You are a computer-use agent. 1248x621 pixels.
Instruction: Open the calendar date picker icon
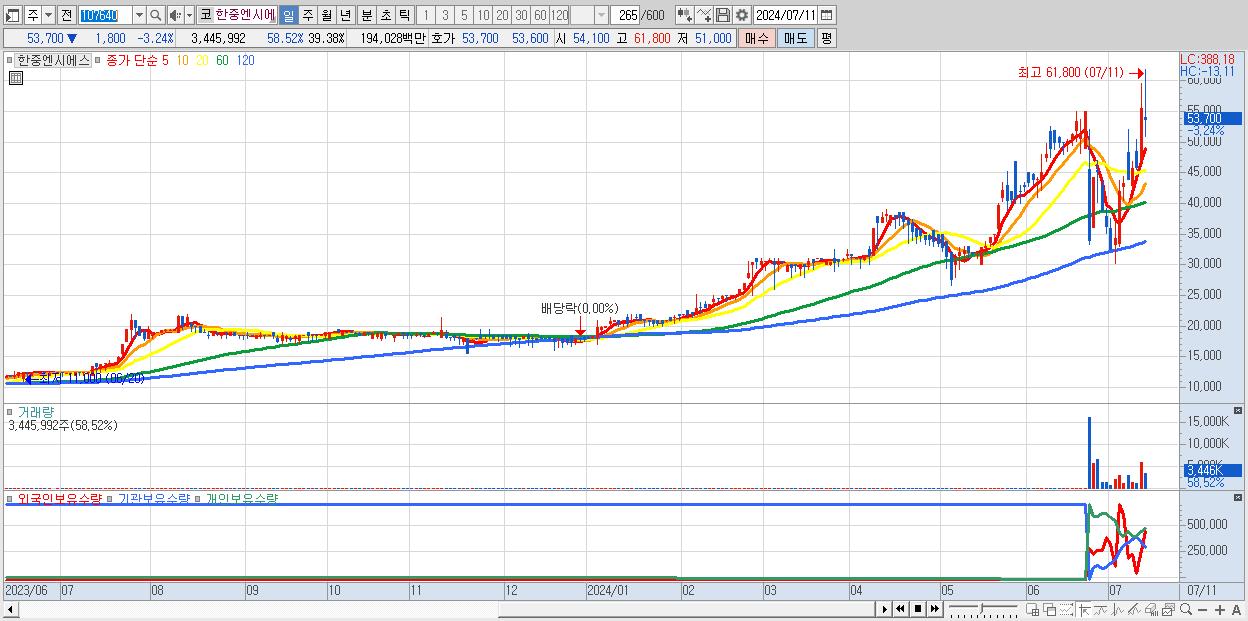pos(826,15)
